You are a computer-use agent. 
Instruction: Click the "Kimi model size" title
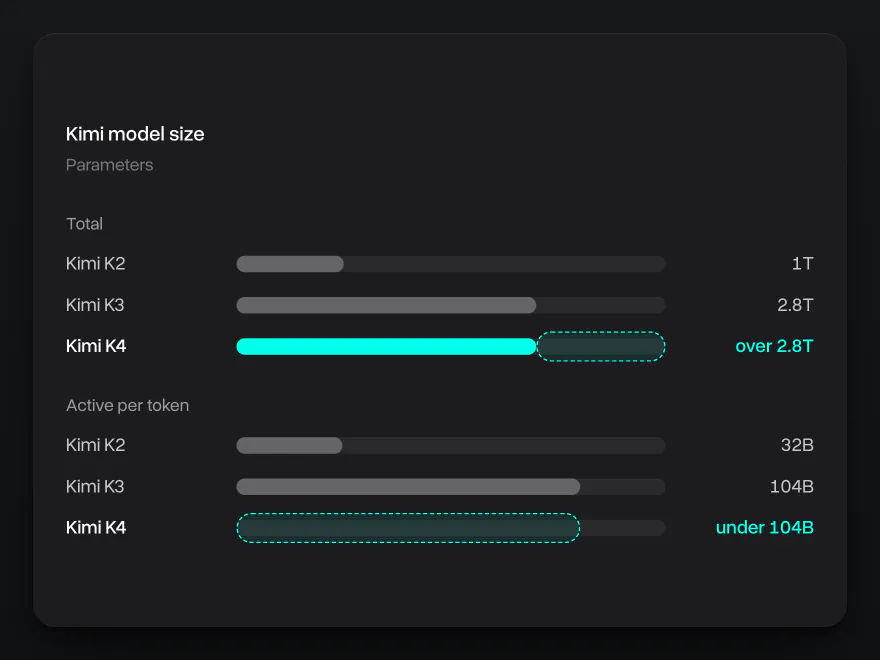[135, 134]
